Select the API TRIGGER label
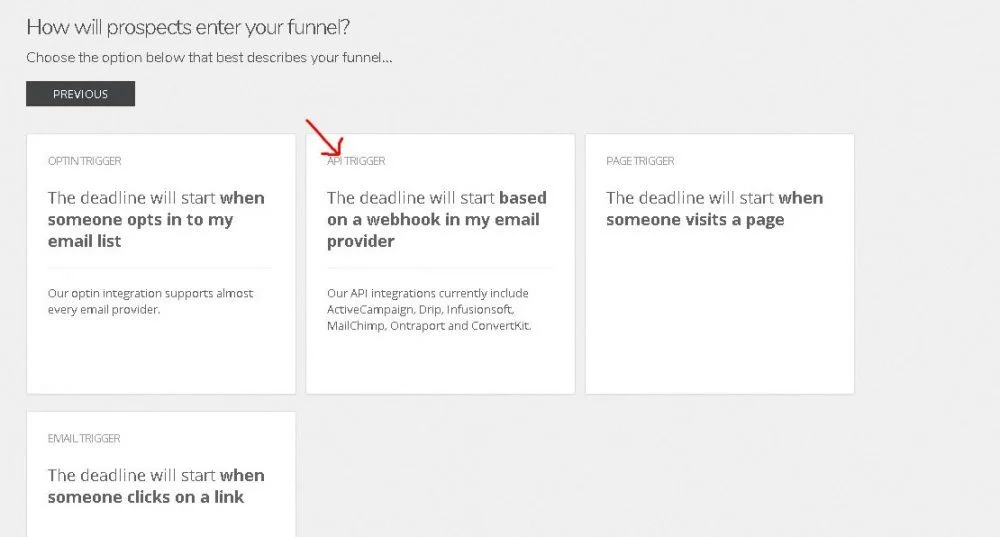The image size is (1000, 537). pos(357,161)
